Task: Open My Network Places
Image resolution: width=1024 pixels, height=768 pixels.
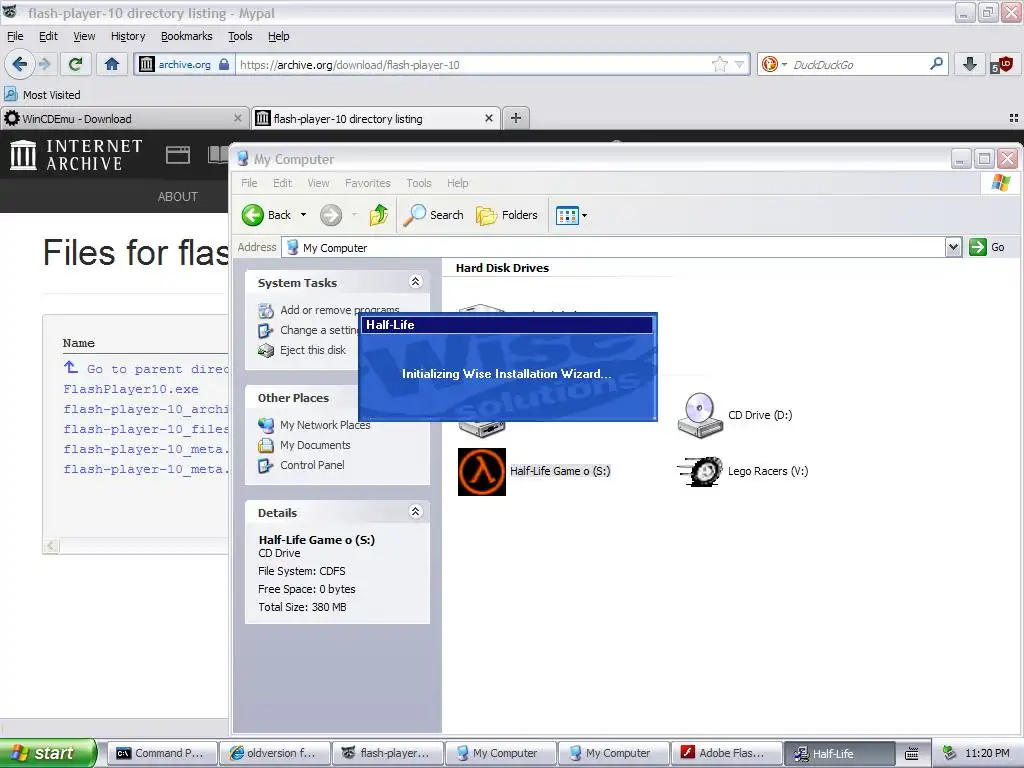Action: 325,425
